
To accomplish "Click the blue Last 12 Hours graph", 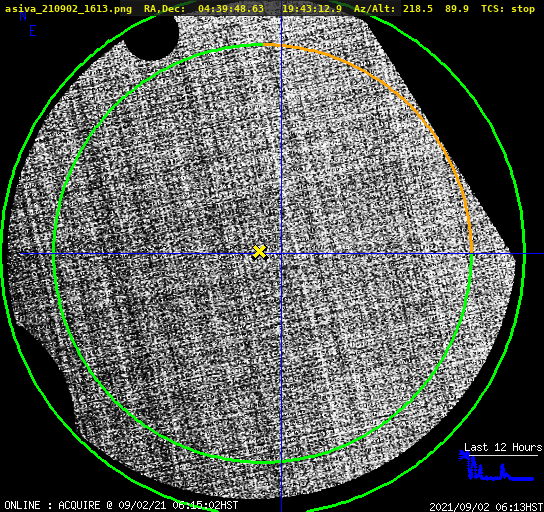I will [496, 466].
